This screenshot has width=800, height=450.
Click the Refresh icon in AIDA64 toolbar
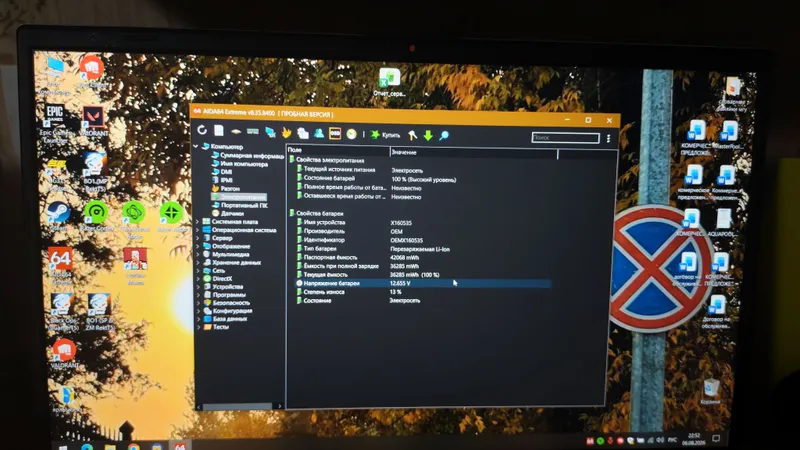point(202,131)
